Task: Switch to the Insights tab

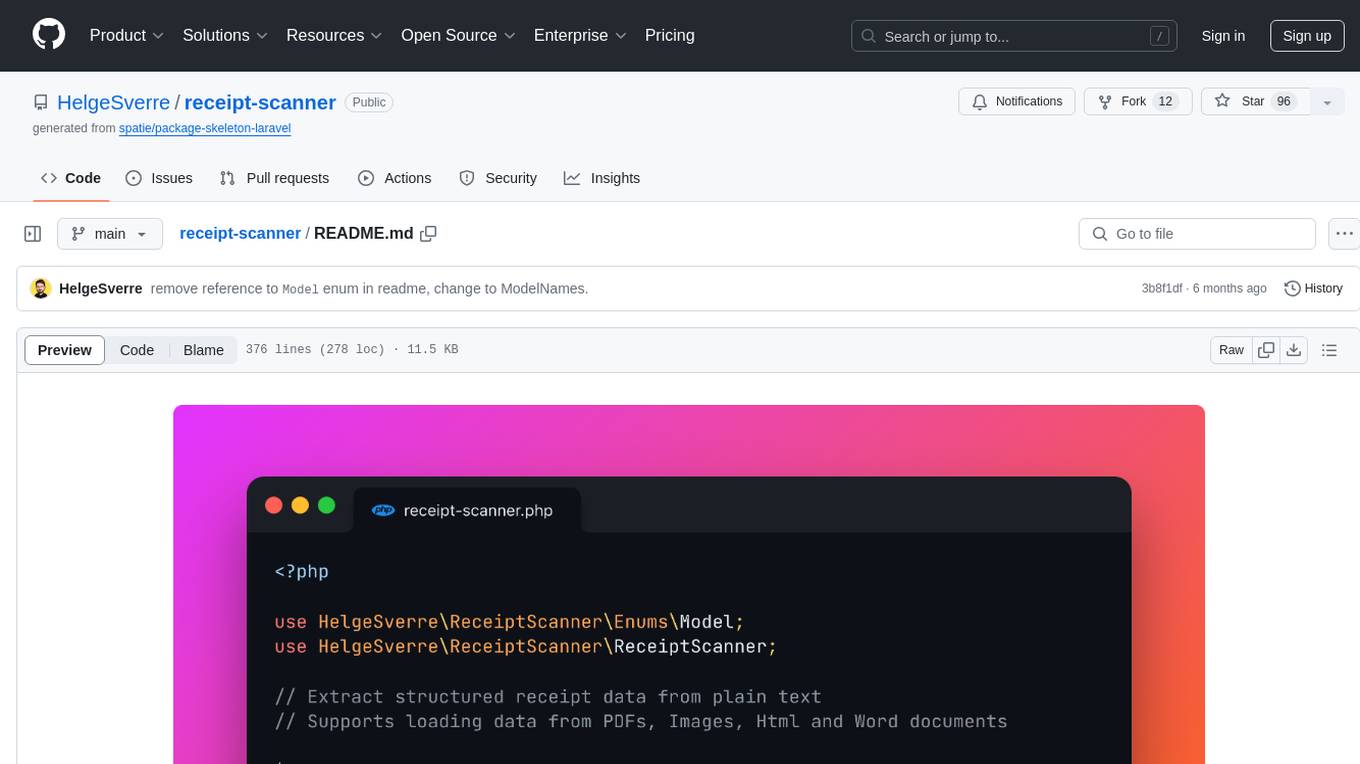Action: pos(602,178)
